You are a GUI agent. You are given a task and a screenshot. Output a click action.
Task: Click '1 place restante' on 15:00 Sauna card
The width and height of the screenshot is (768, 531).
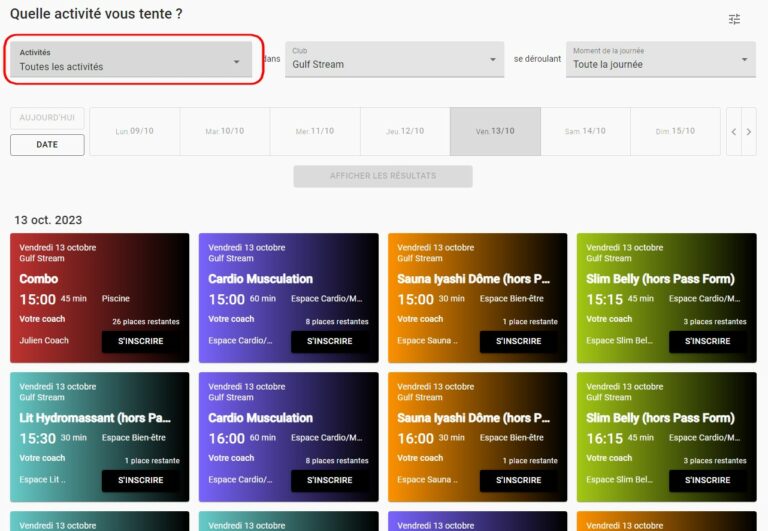pos(530,322)
